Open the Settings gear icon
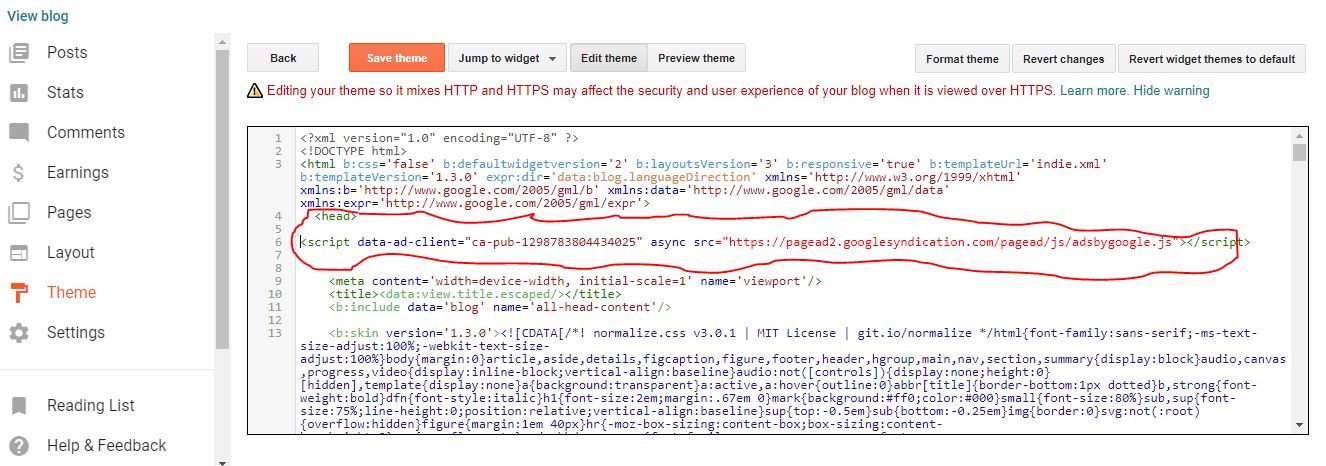The height and width of the screenshot is (466, 1326). [x=19, y=333]
